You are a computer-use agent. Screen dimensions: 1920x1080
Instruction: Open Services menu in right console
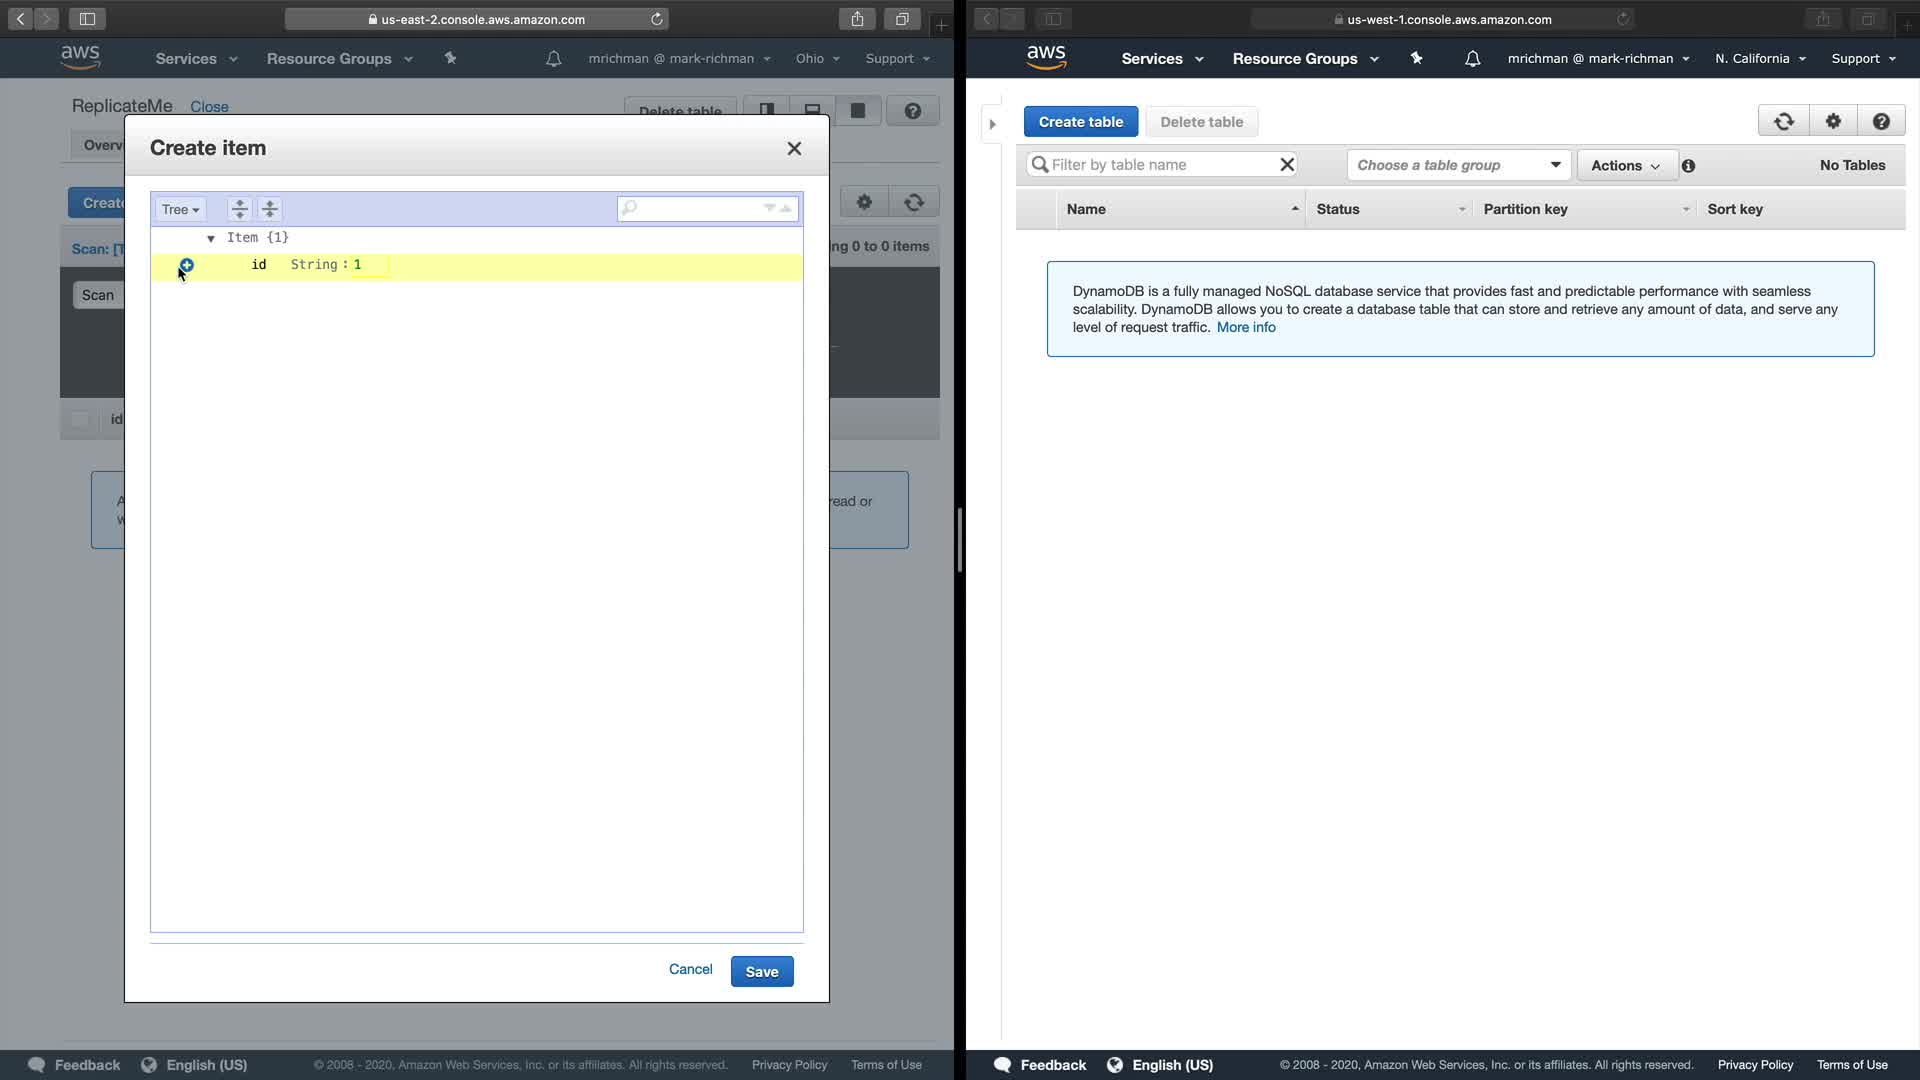1162,59
